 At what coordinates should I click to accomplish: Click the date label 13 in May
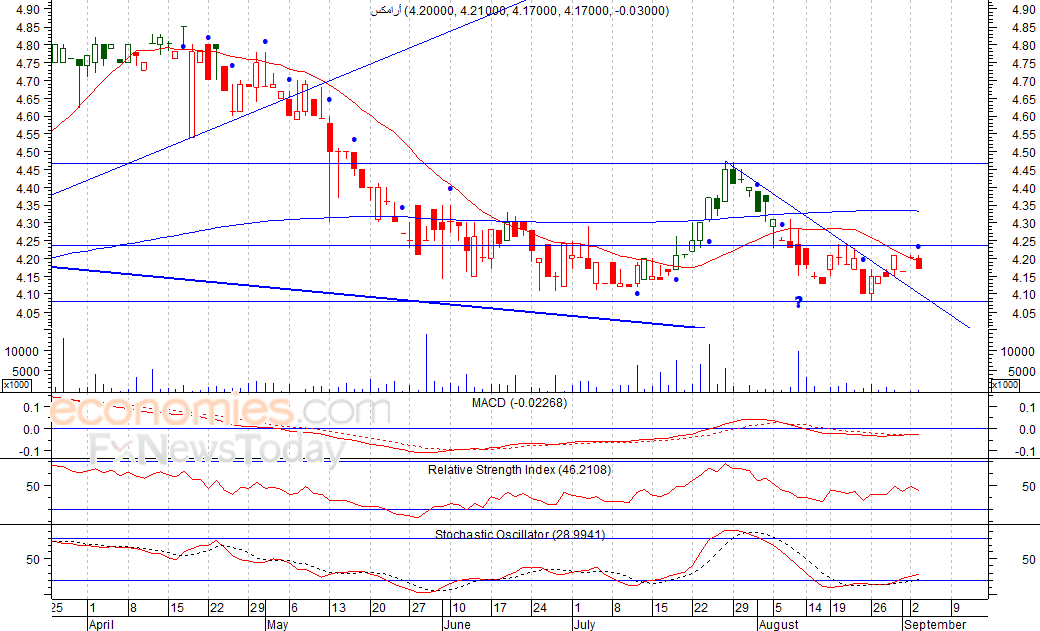(x=338, y=608)
